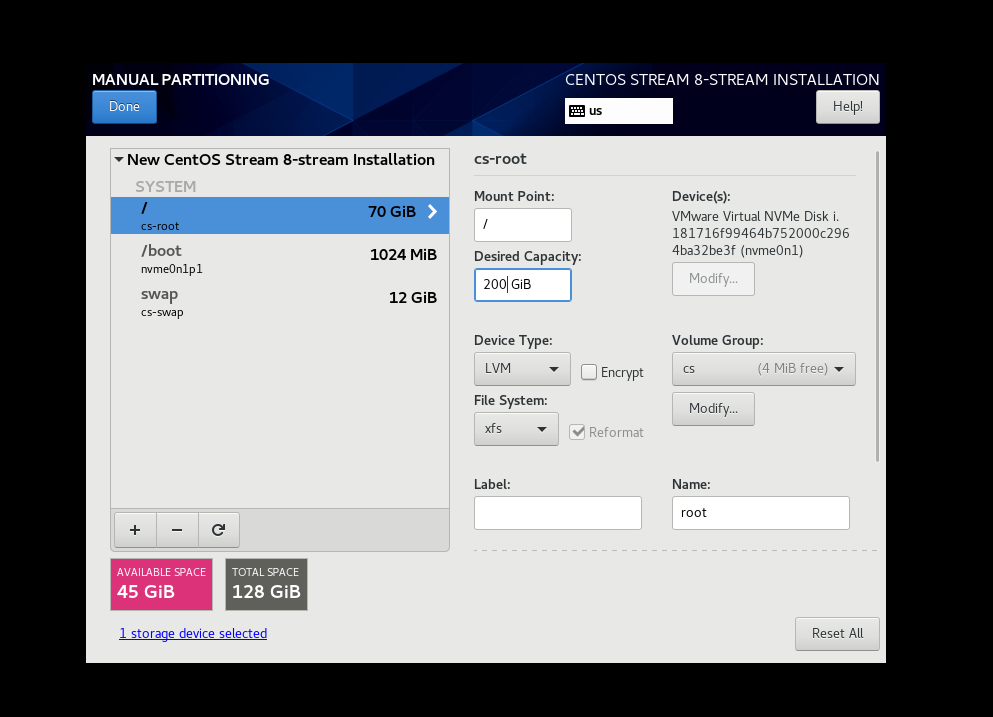Click the TOTAL SPACE 128 GiB box
Viewport: 993px width, 717px height.
click(x=266, y=584)
